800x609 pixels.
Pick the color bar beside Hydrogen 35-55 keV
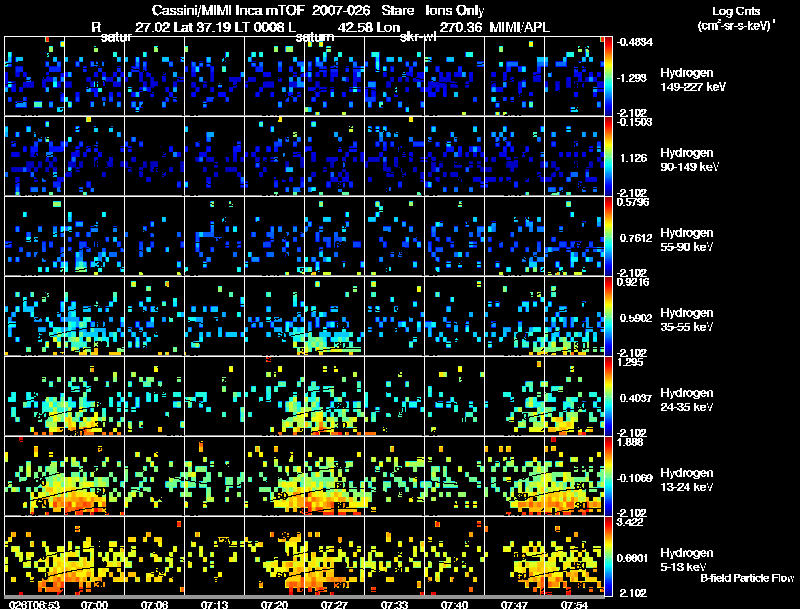tap(608, 316)
